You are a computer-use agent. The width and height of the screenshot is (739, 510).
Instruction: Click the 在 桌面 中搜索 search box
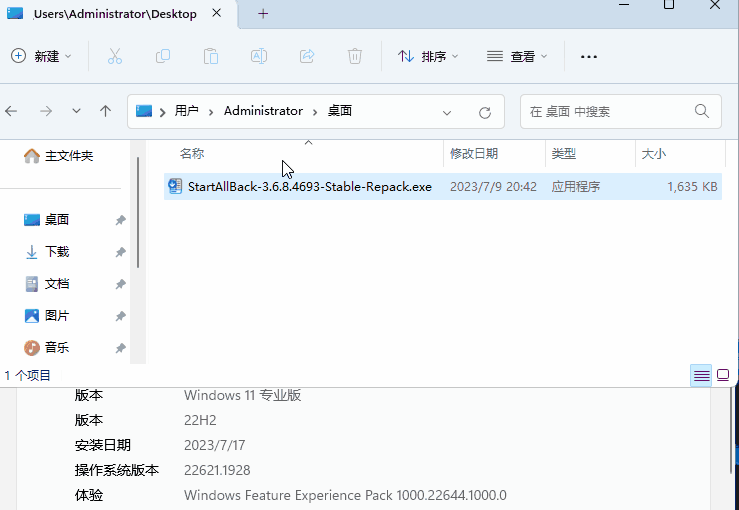click(x=608, y=112)
